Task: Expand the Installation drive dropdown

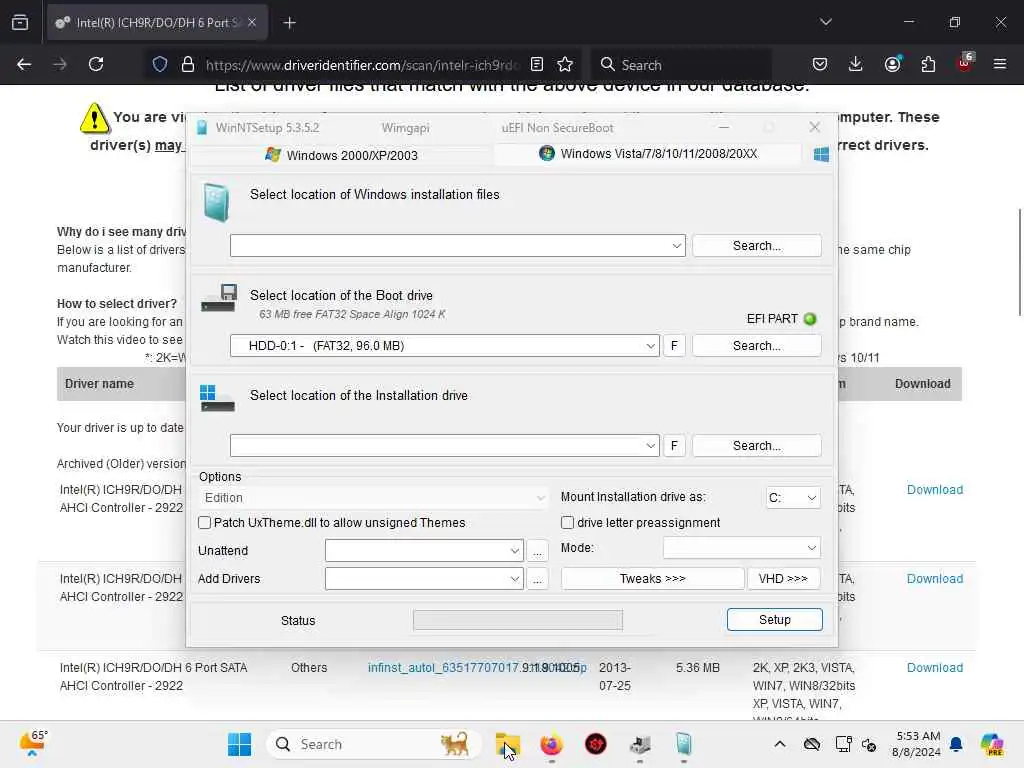Action: click(x=650, y=445)
